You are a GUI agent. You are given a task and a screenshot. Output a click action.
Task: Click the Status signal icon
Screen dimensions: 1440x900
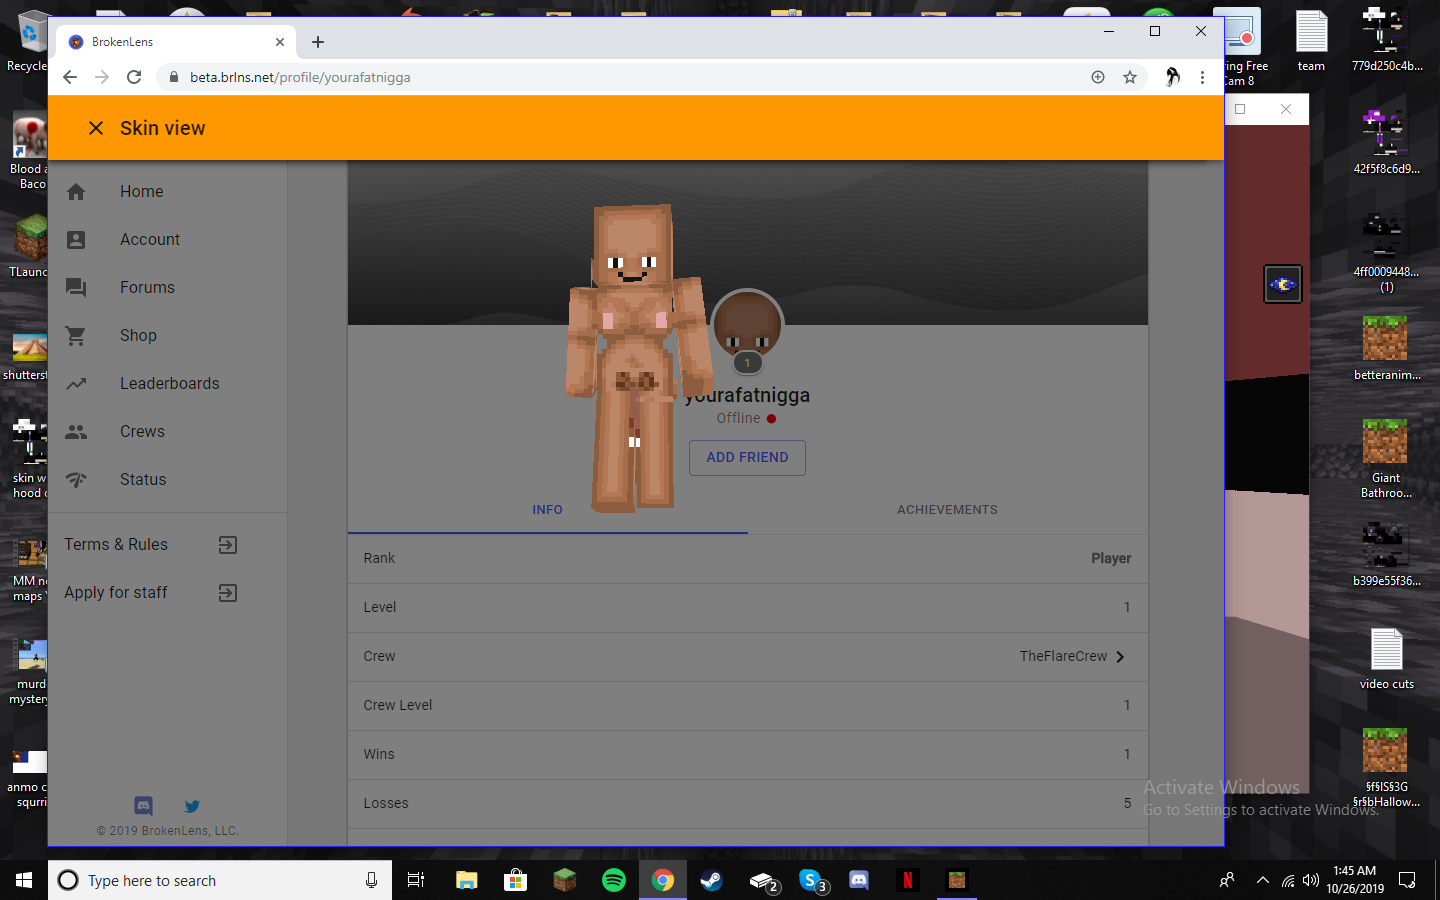pyautogui.click(x=76, y=480)
